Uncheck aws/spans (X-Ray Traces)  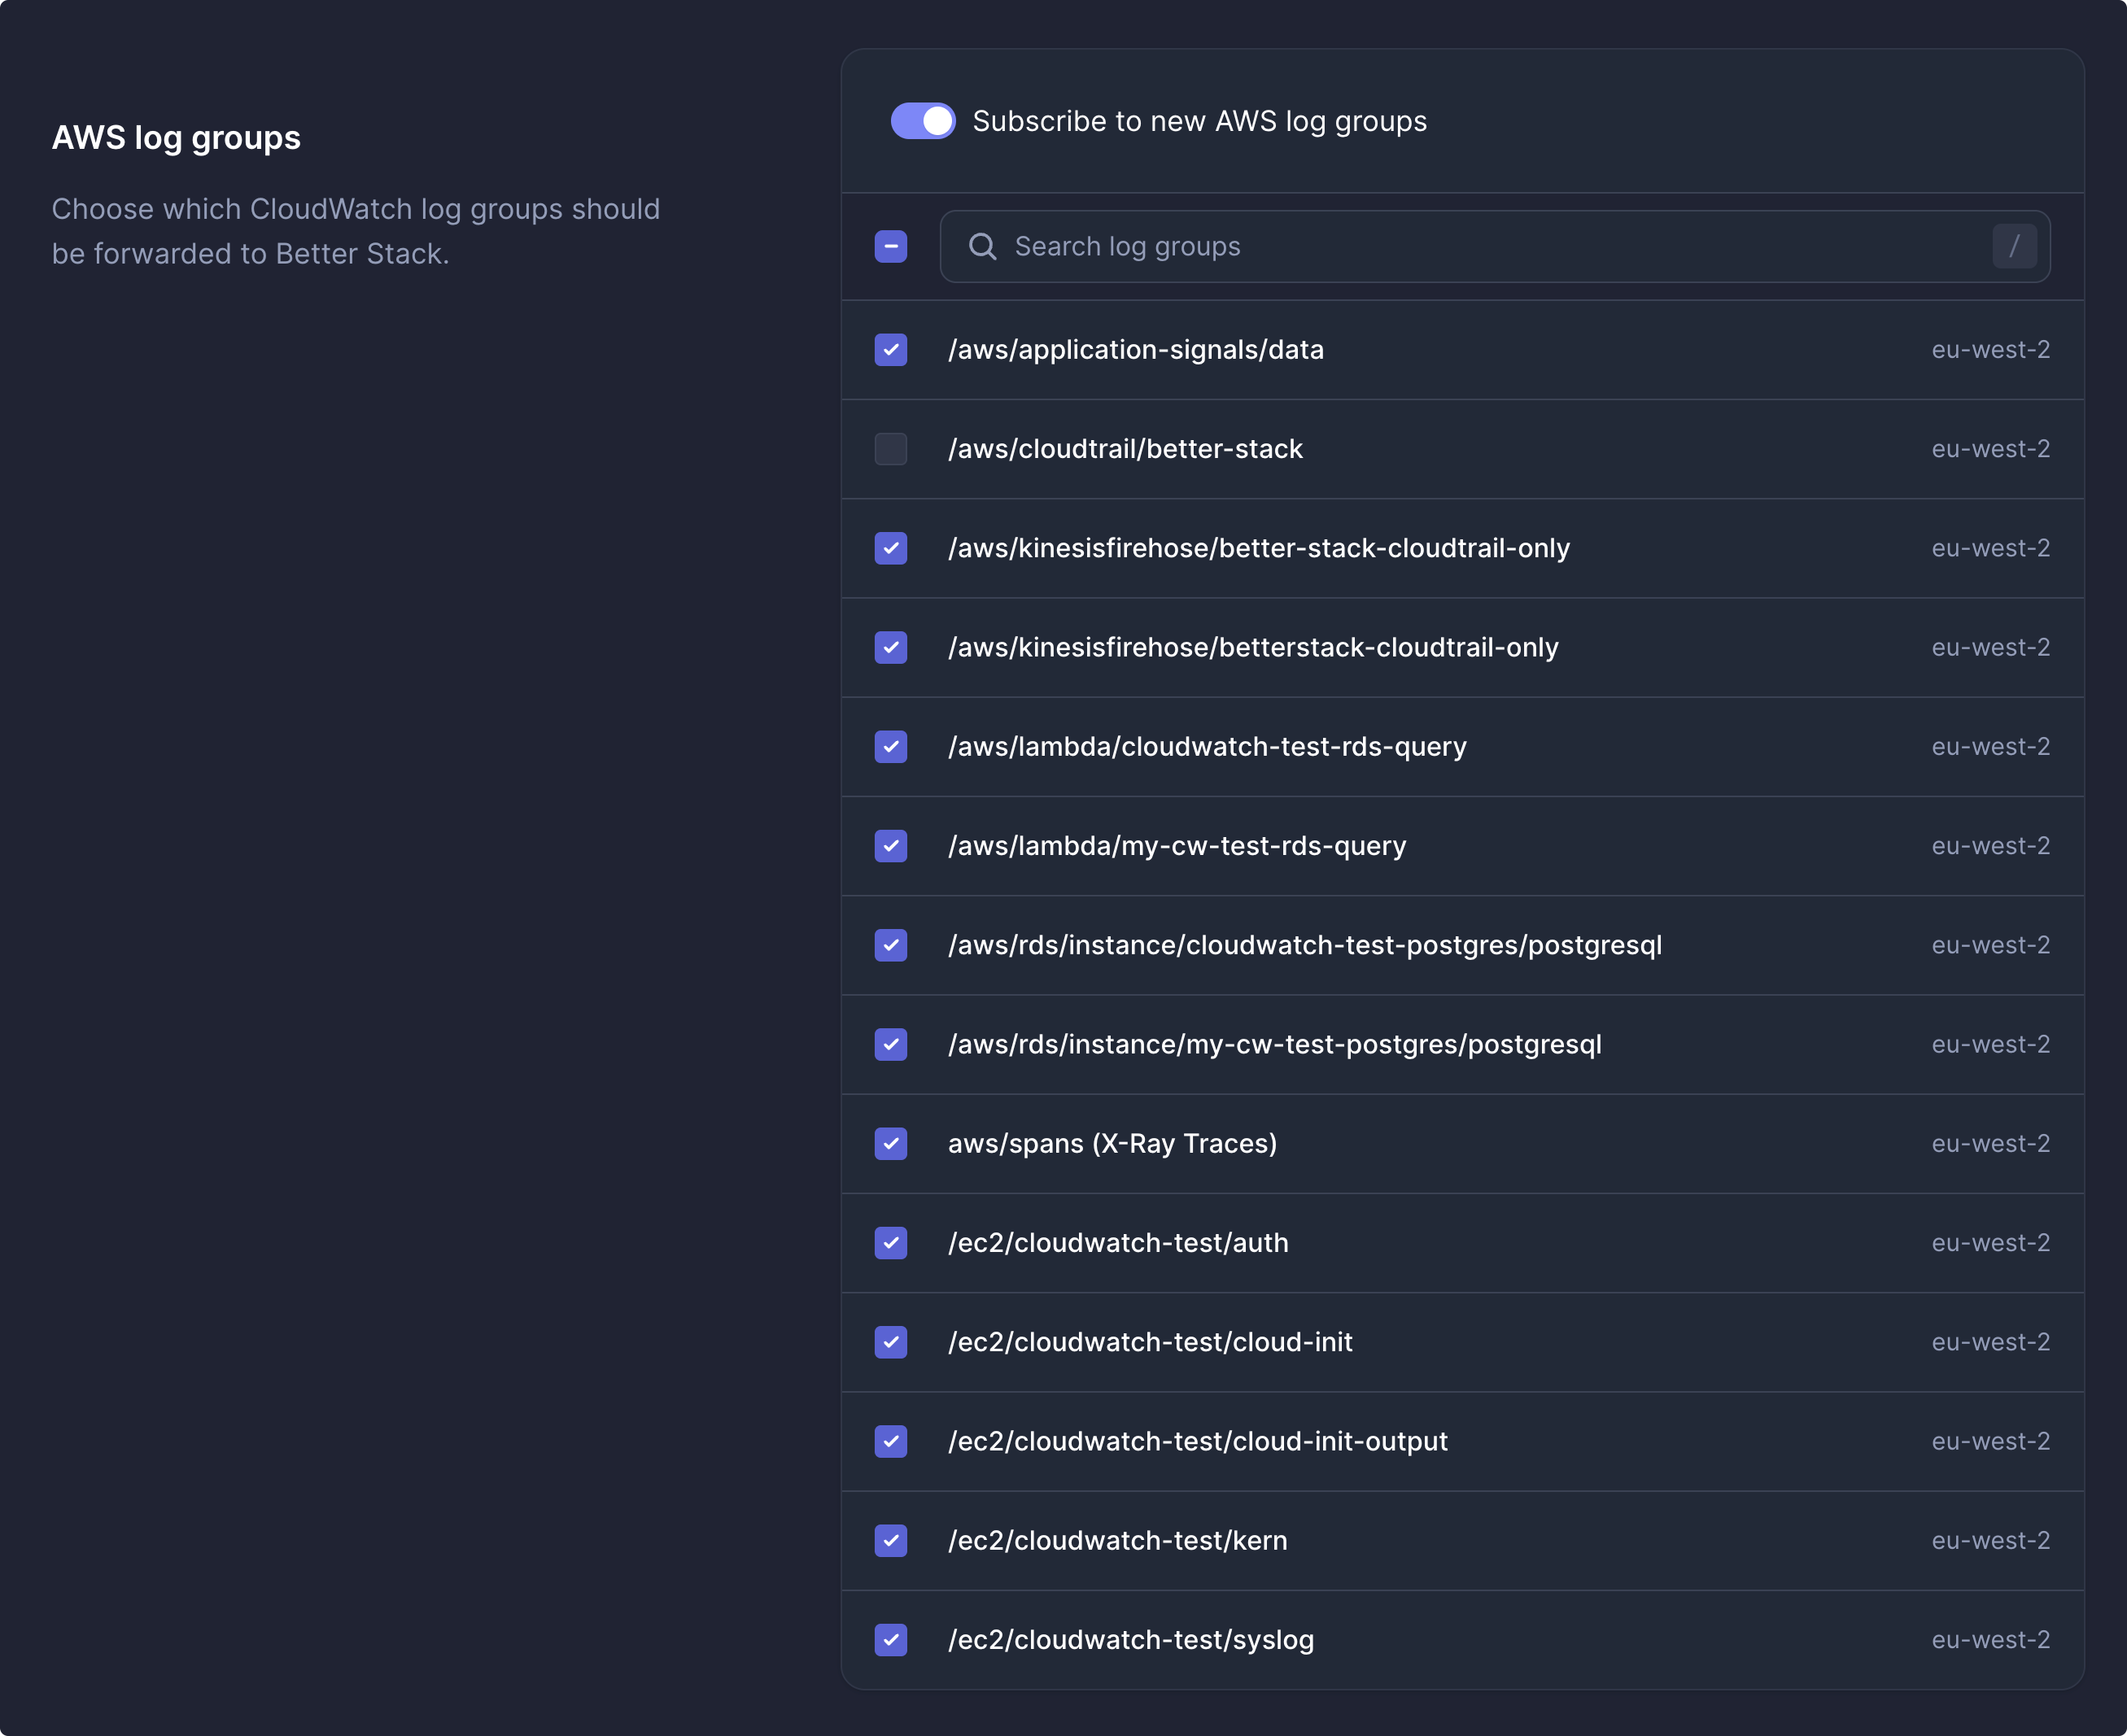pos(890,1143)
